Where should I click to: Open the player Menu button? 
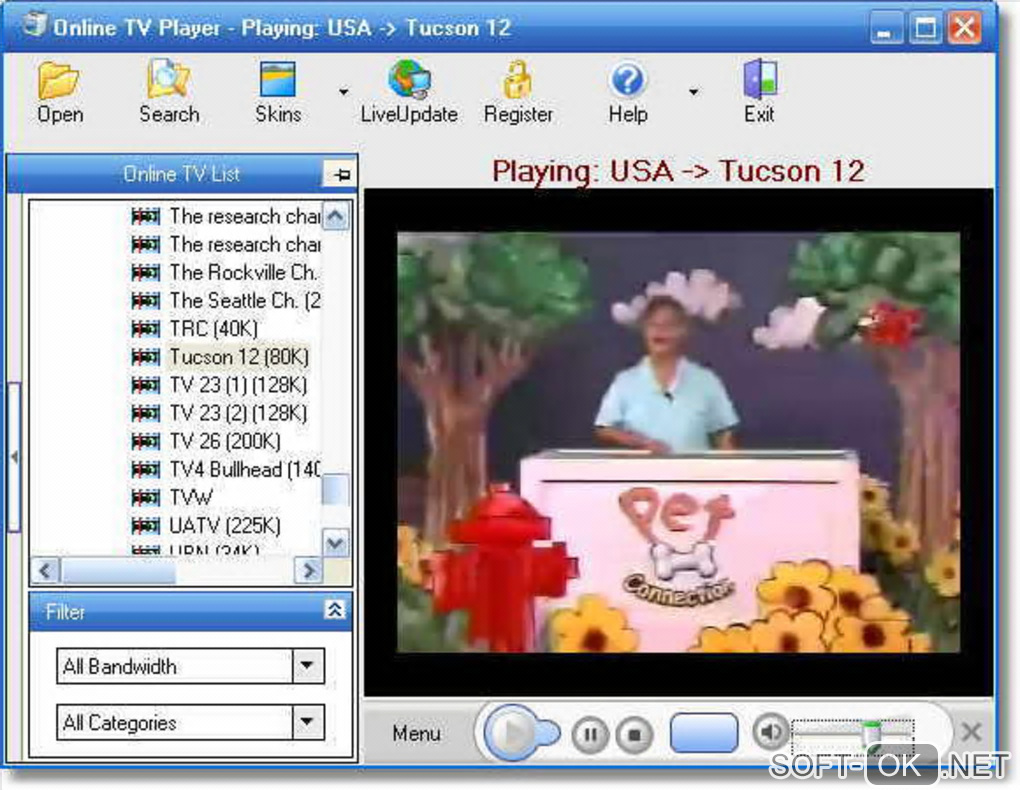coord(416,733)
